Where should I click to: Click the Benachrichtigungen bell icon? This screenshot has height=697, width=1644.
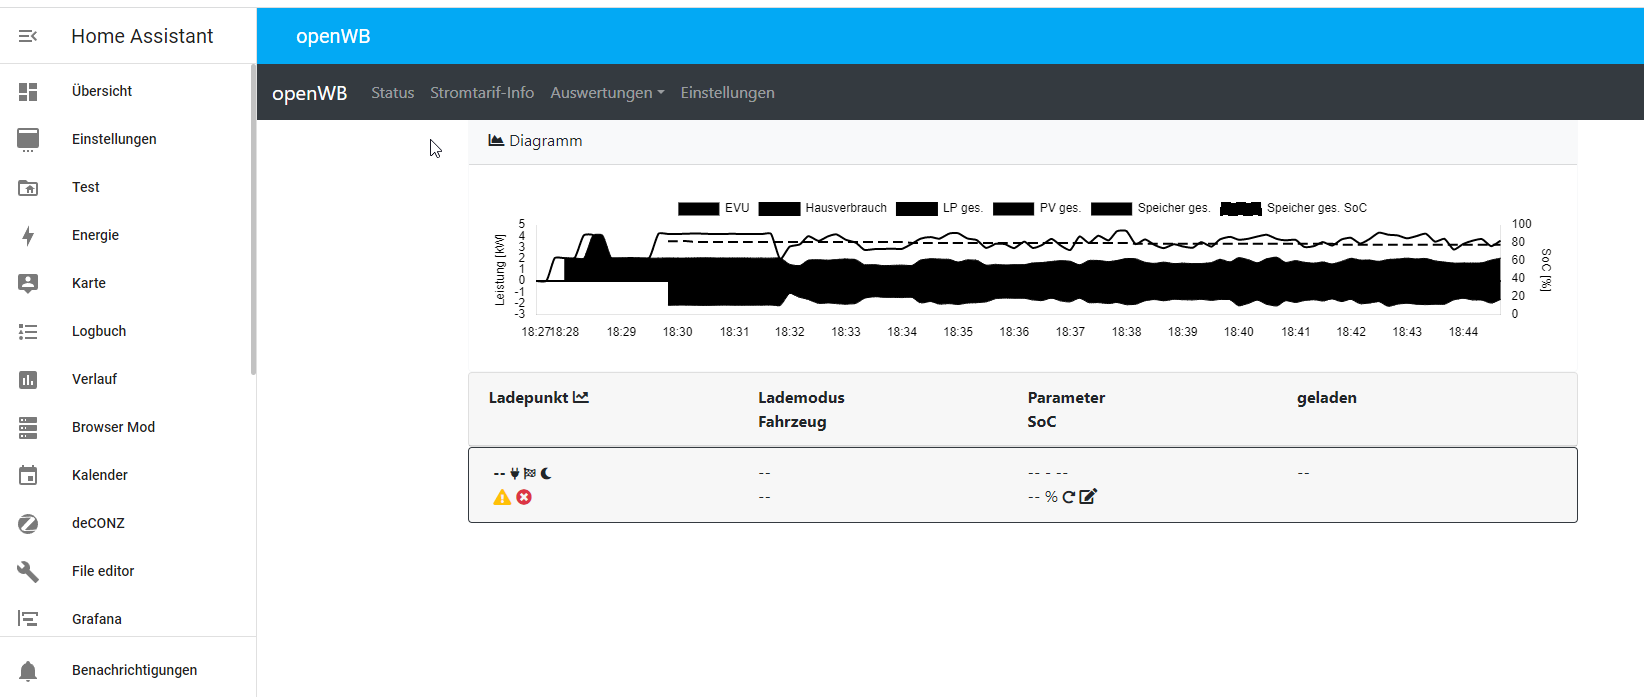point(28,671)
